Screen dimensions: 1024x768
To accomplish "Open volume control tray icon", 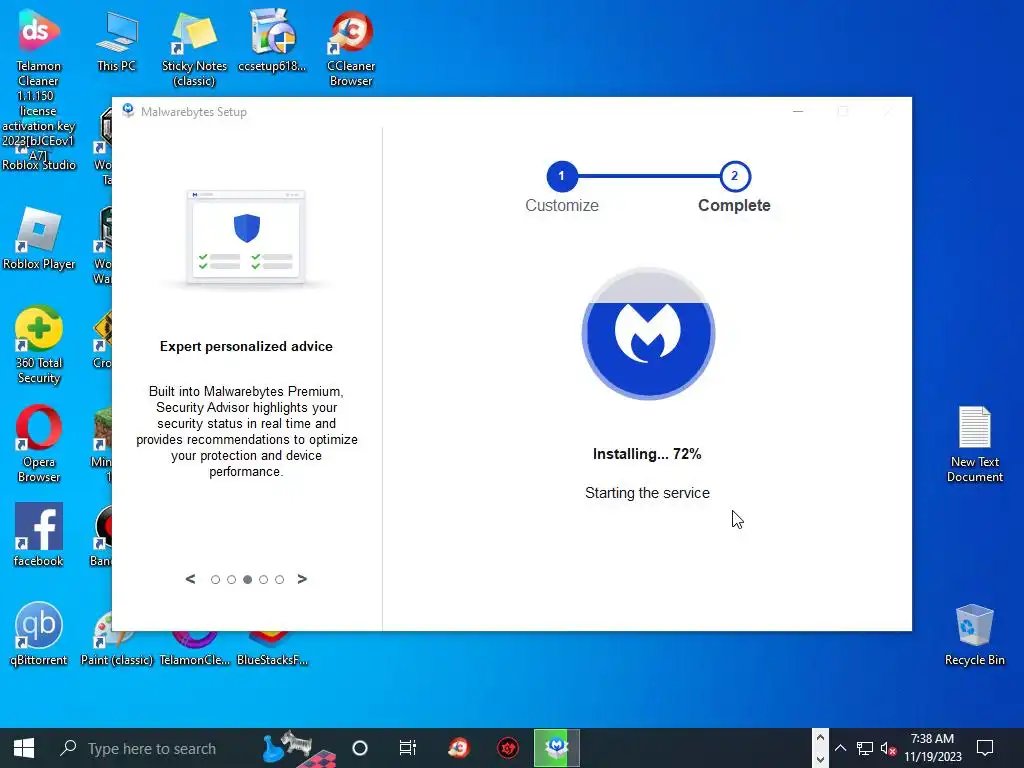I will click(888, 748).
